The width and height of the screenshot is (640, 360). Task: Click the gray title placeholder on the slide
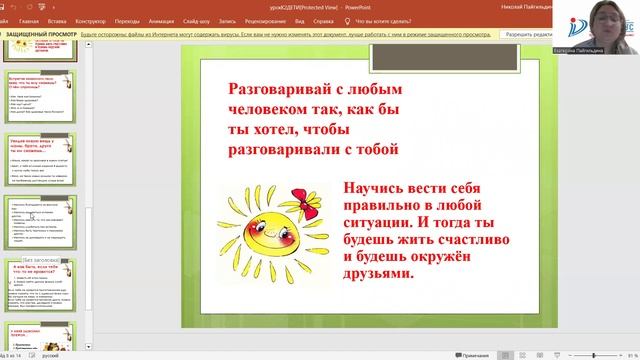click(x=445, y=58)
